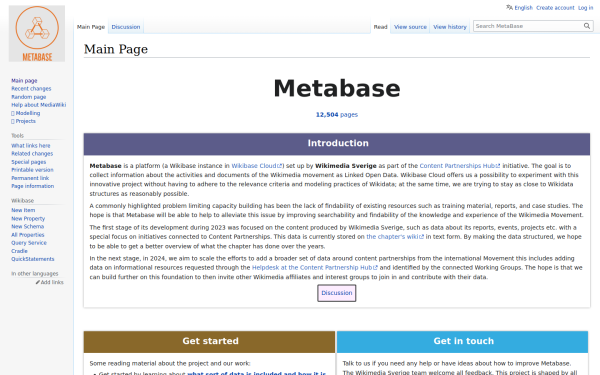Create a New Item
Viewport: 600px width, 375px height.
click(23, 210)
